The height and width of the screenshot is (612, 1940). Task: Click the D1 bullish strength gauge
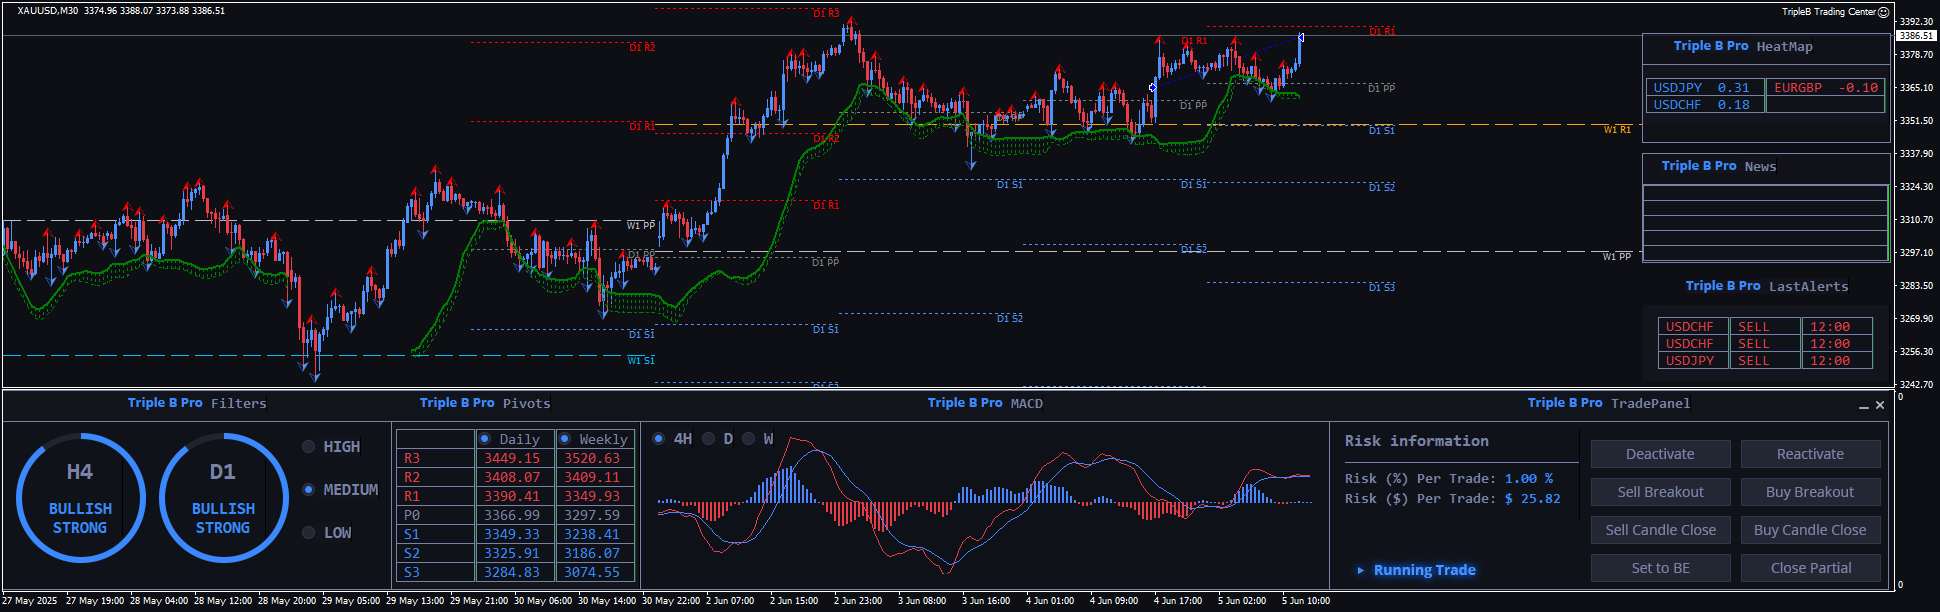tap(223, 498)
